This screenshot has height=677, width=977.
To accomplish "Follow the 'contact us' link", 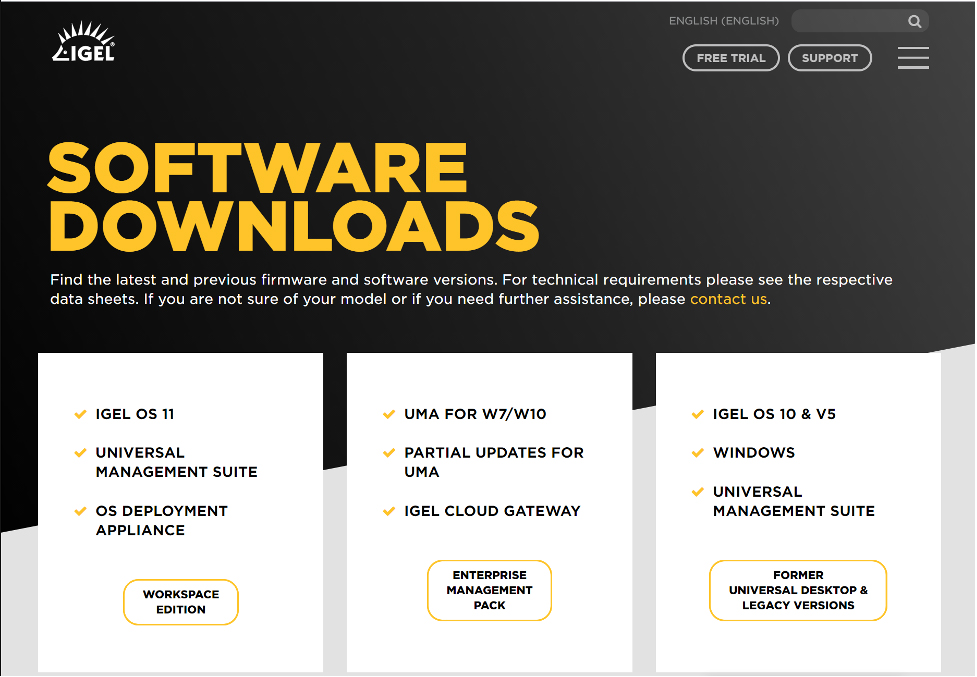I will tap(728, 299).
